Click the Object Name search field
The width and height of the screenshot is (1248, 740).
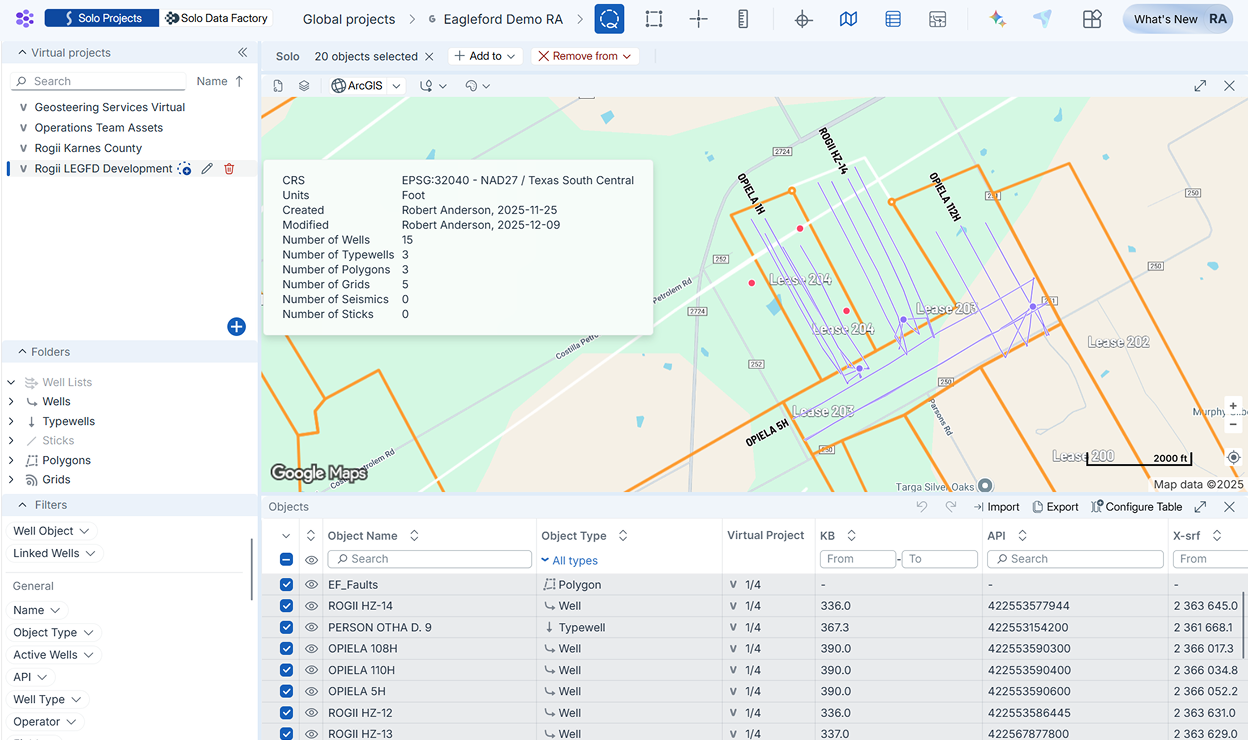(x=430, y=559)
